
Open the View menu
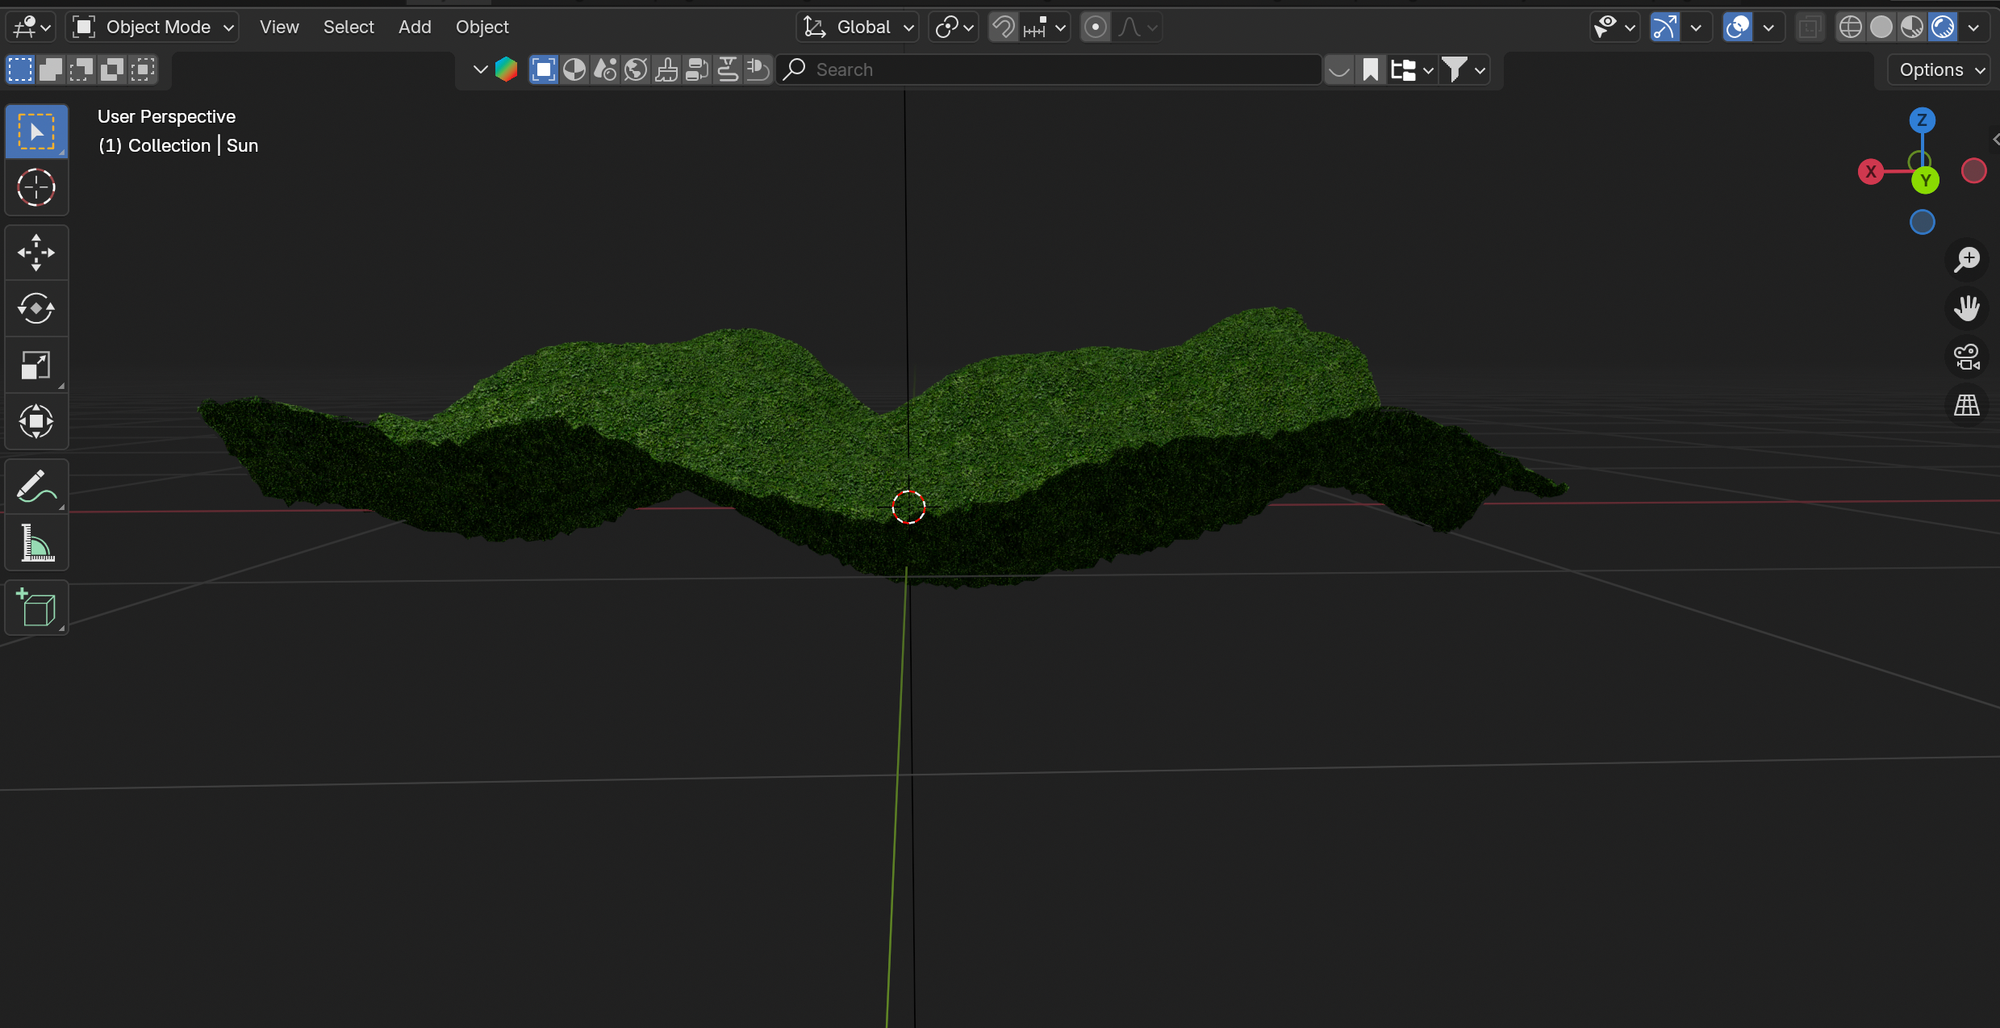pyautogui.click(x=279, y=27)
